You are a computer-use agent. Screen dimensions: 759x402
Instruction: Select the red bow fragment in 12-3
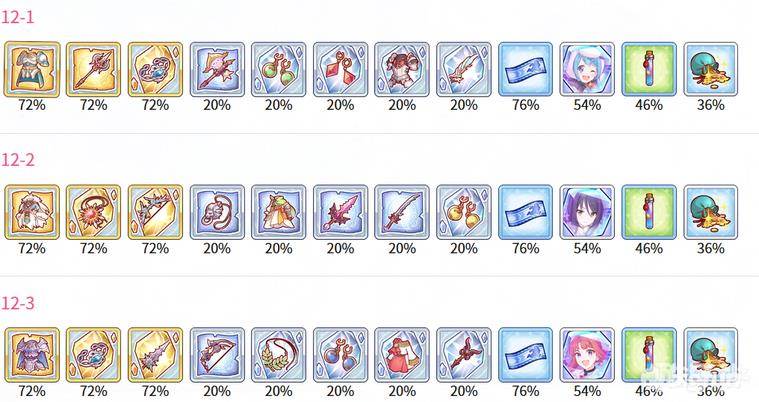217,355
